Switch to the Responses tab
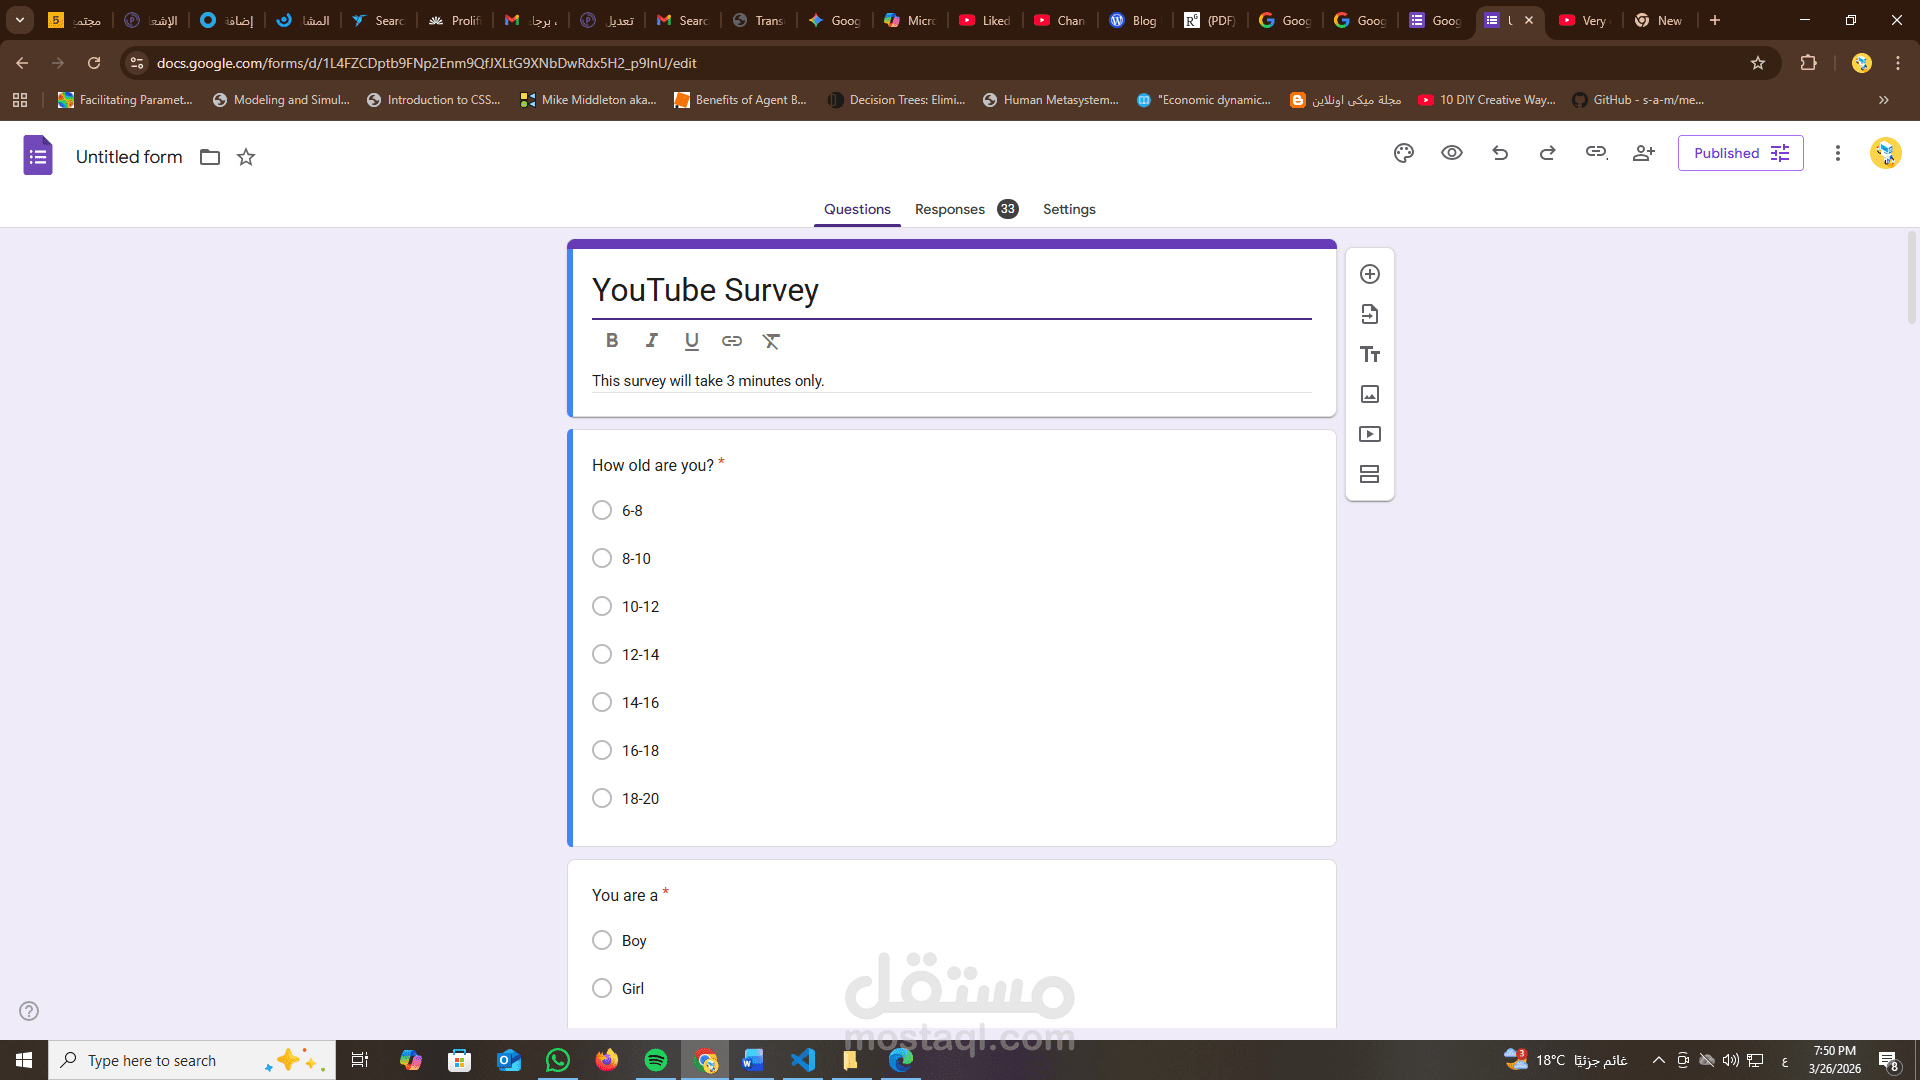 pos(950,209)
